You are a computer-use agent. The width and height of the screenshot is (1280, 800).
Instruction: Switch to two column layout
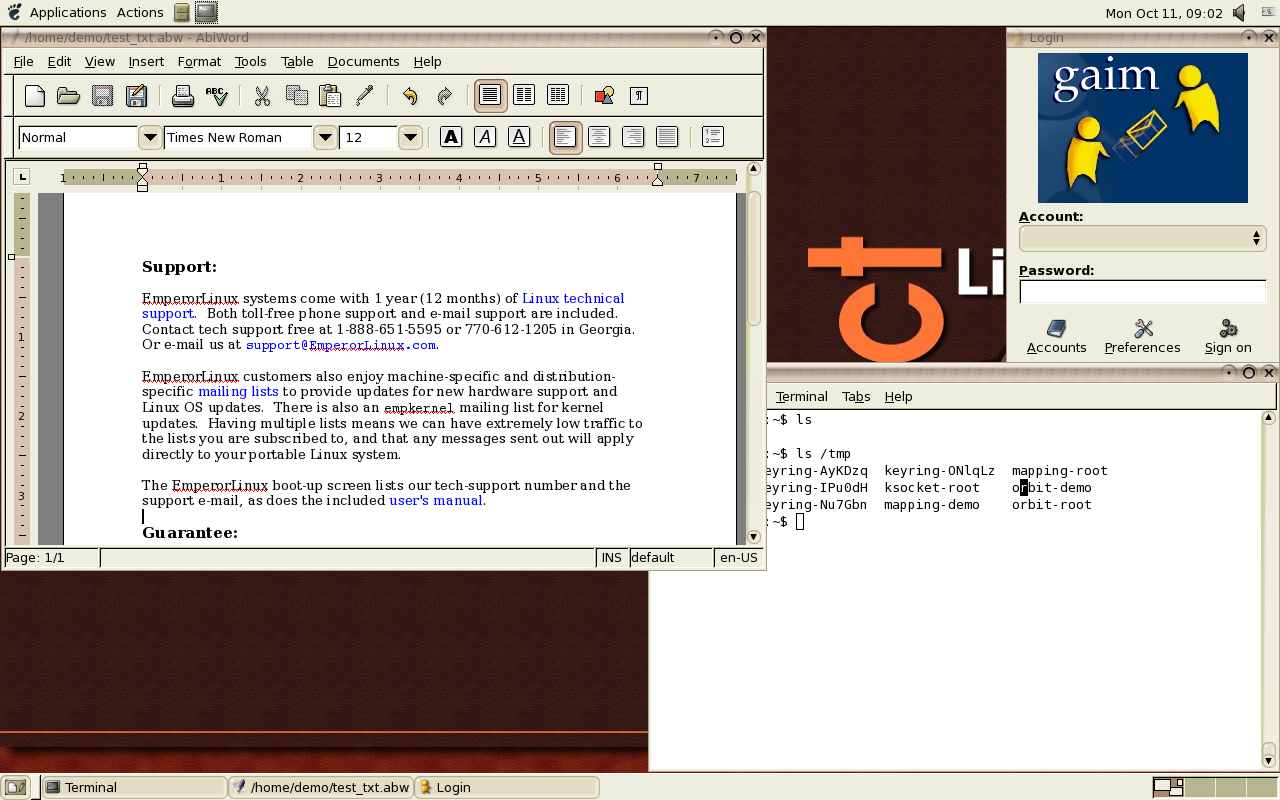point(524,96)
